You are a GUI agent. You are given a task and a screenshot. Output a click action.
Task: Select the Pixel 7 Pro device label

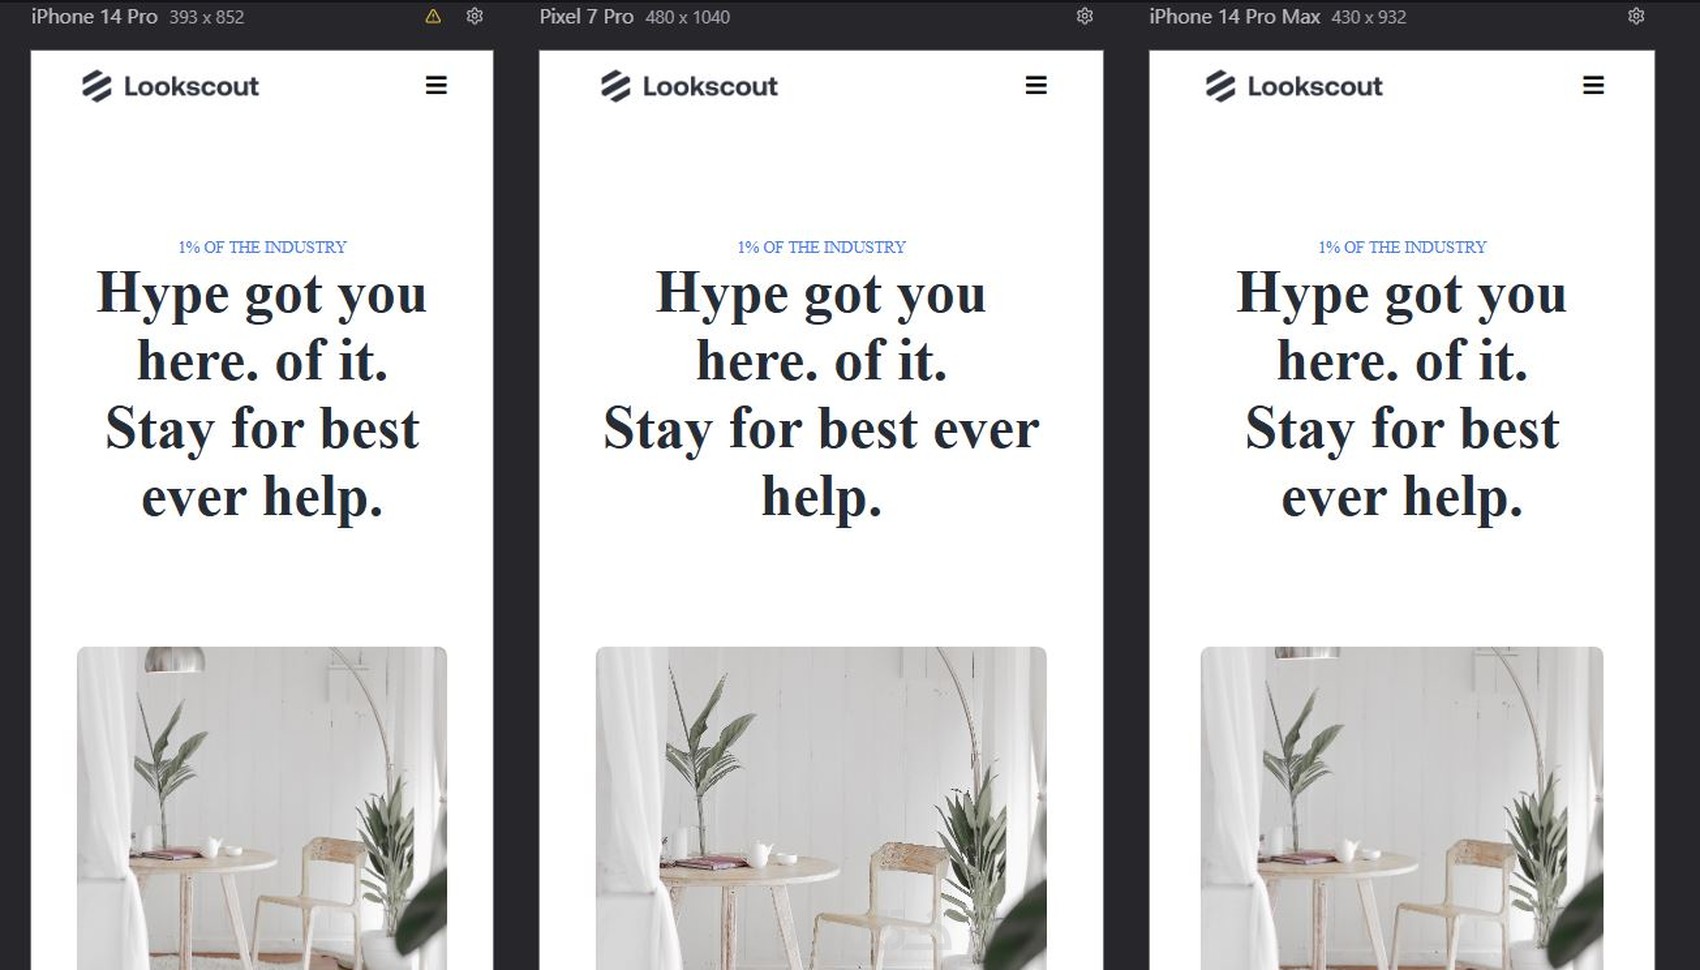click(586, 17)
